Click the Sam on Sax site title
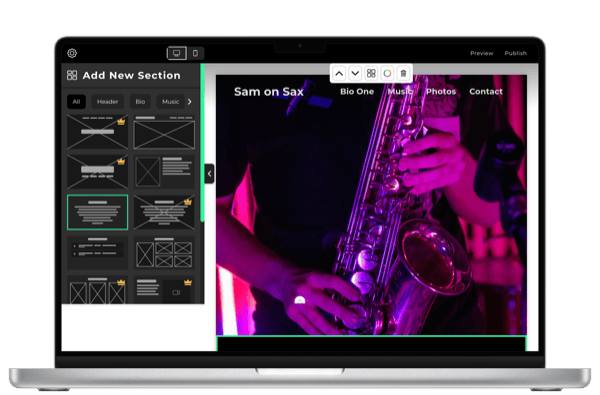This screenshot has width=600, height=395. (x=269, y=91)
